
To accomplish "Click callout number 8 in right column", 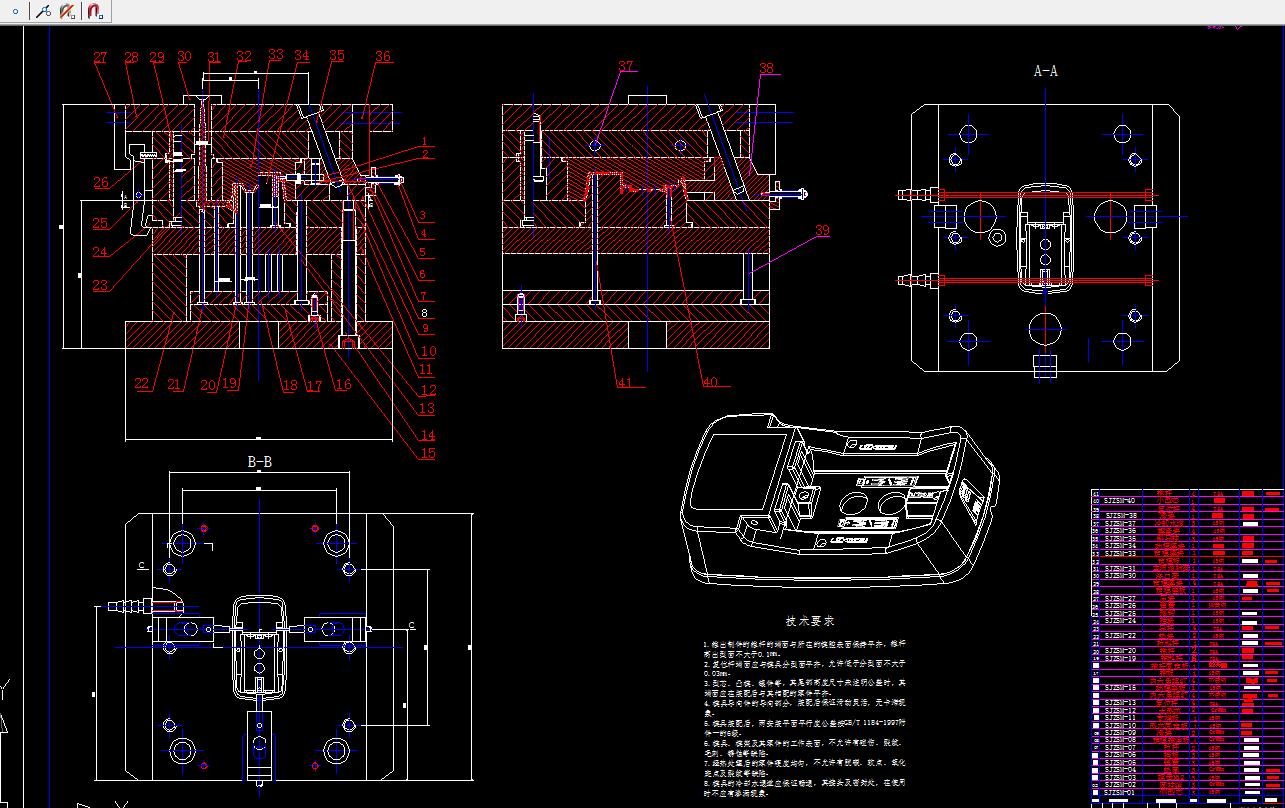I will (423, 313).
